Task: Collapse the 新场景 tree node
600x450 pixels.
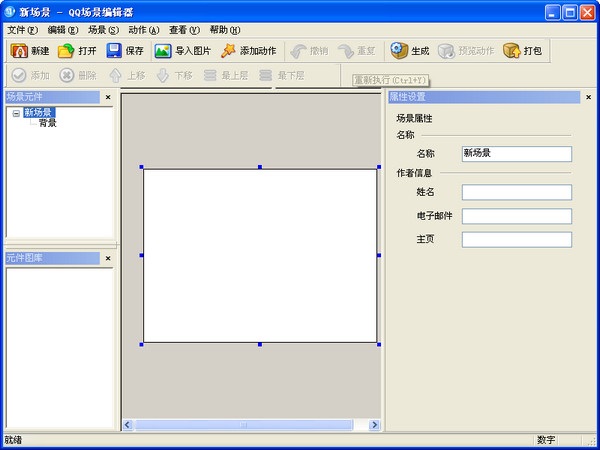Action: coord(16,113)
